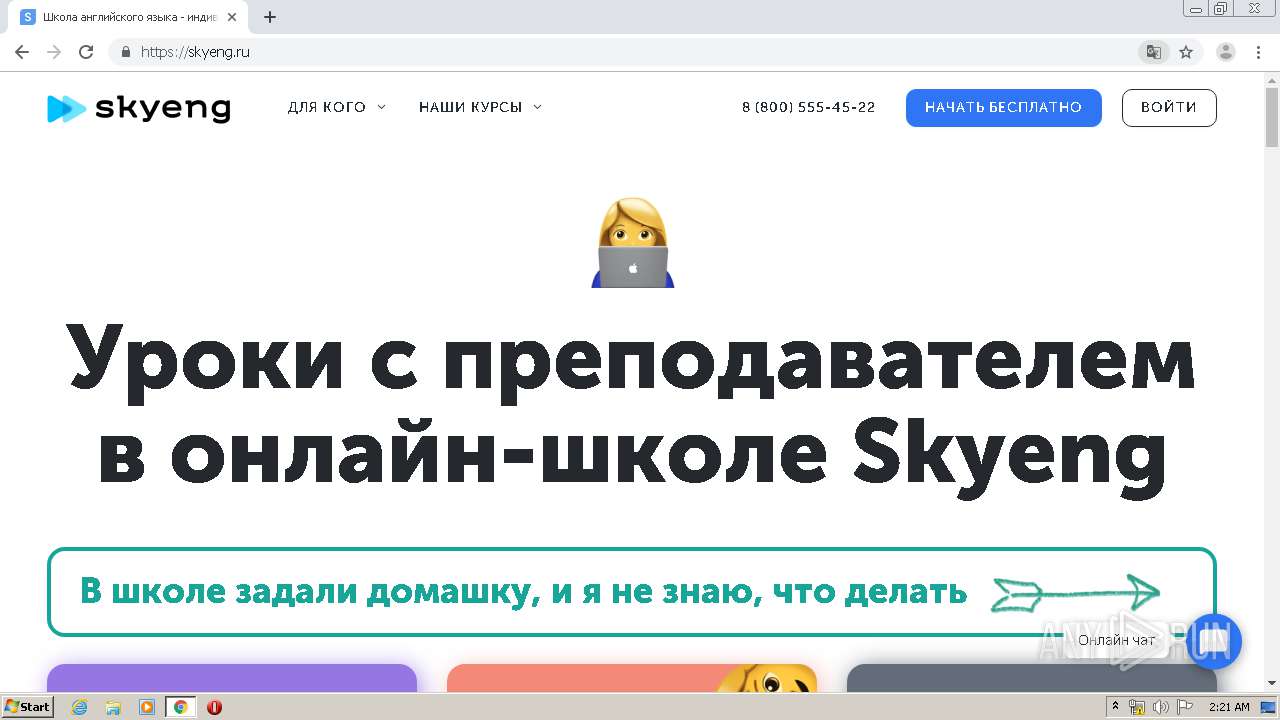Reload the current page
The width and height of the screenshot is (1280, 720).
click(86, 52)
